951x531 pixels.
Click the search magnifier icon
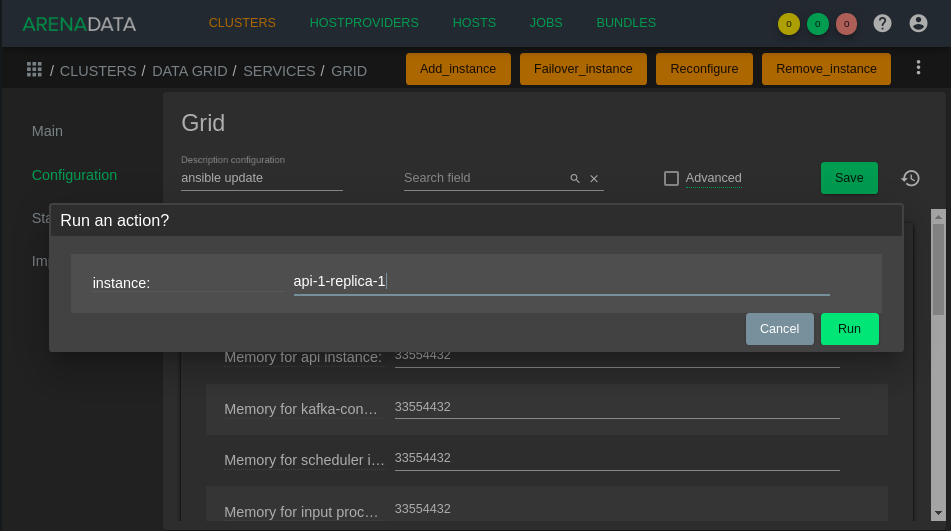tap(575, 179)
